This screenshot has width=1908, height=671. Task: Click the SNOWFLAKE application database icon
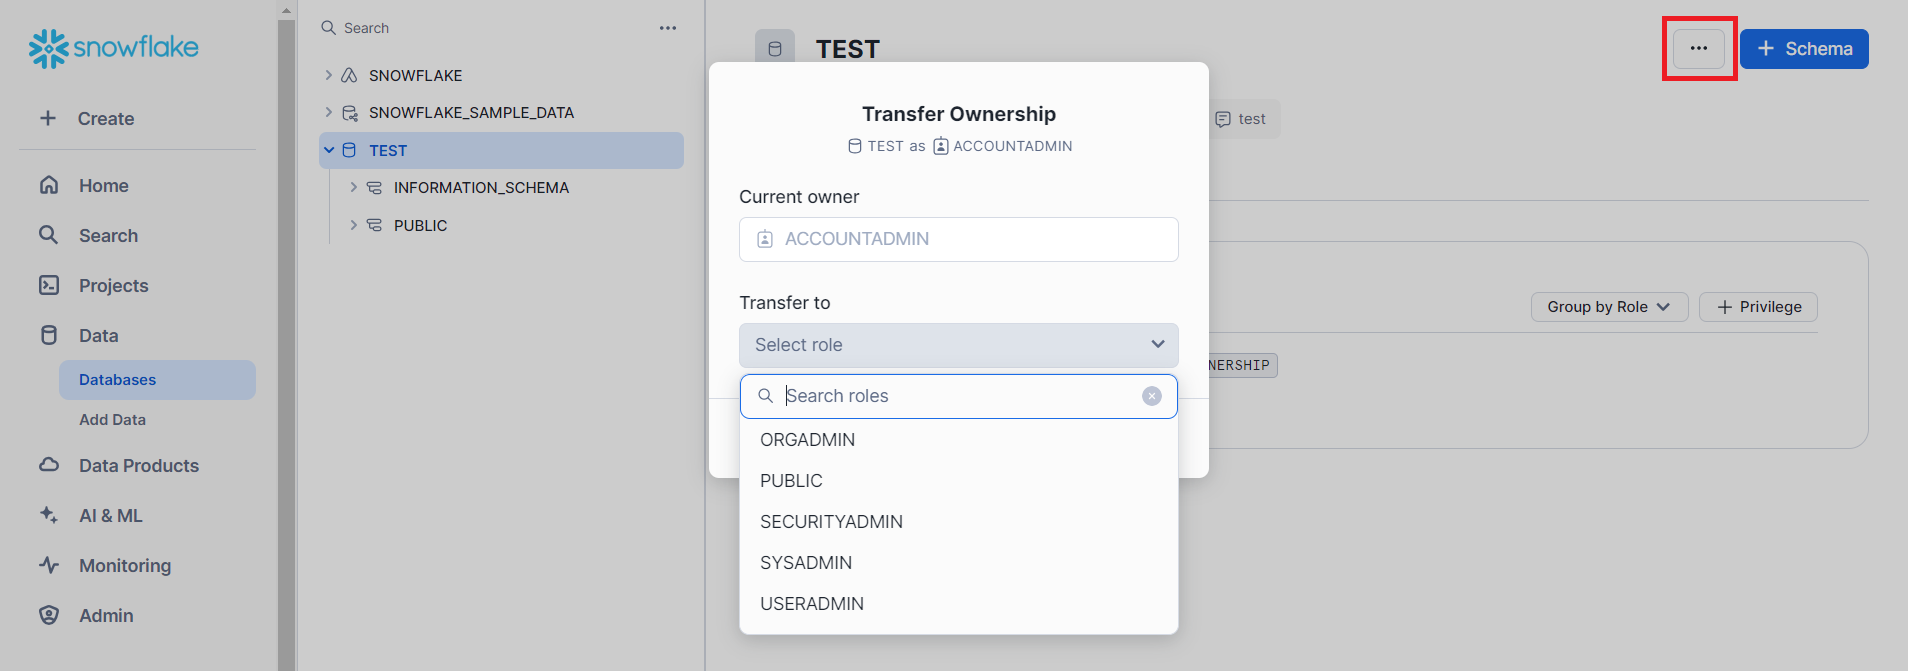pyautogui.click(x=349, y=75)
